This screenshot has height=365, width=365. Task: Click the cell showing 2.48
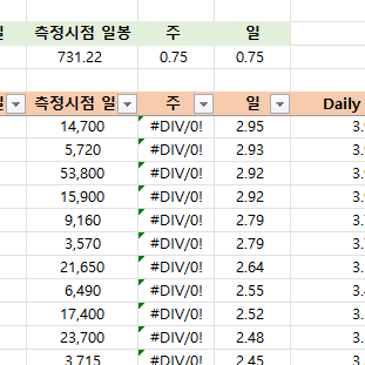(252, 338)
